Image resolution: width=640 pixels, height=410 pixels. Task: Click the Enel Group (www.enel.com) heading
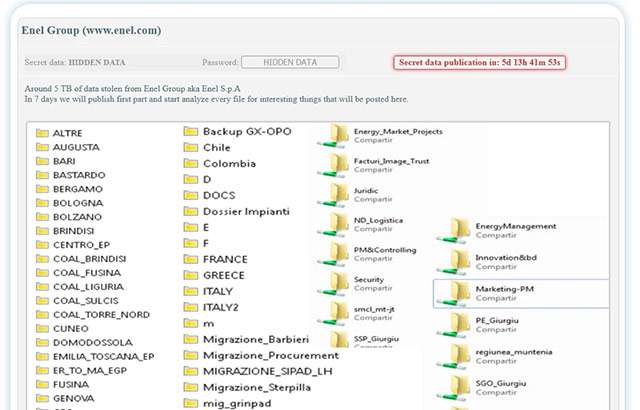(x=91, y=31)
